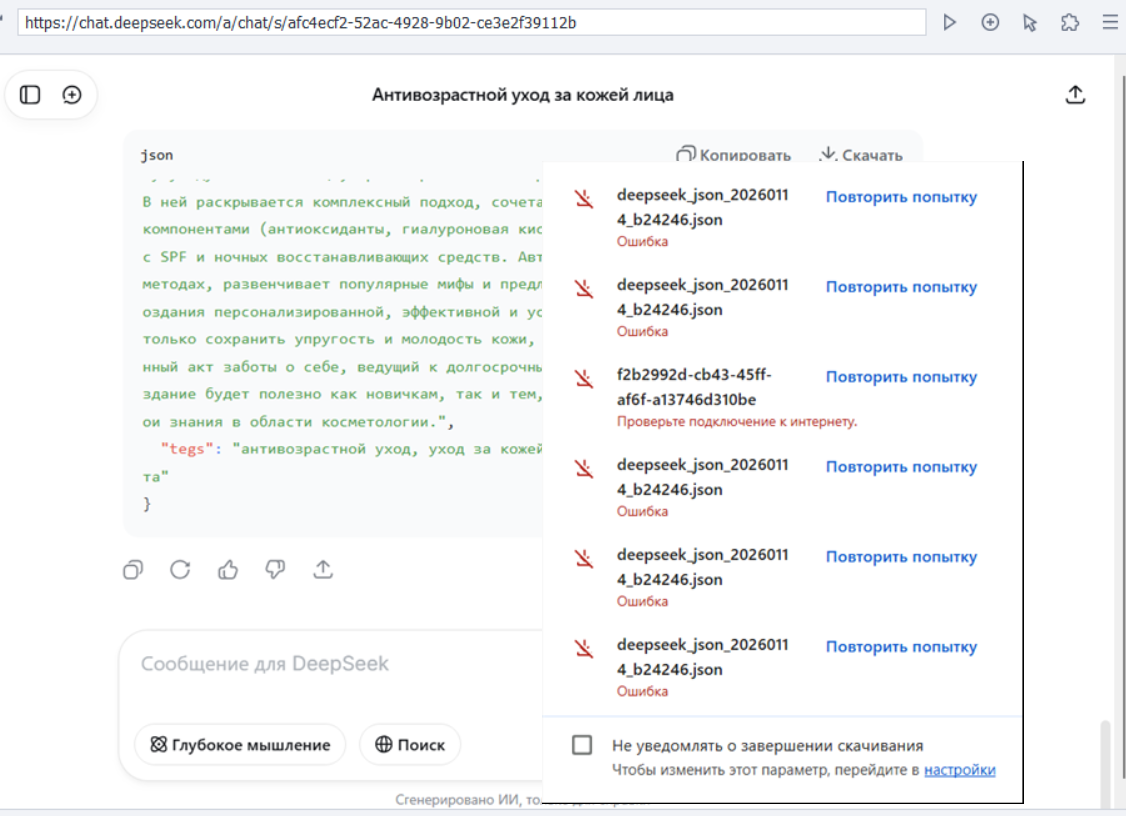Image resolution: width=1126 pixels, height=816 pixels.
Task: Check "Не уведомлять о завершении скачивания" checkbox
Action: [582, 745]
